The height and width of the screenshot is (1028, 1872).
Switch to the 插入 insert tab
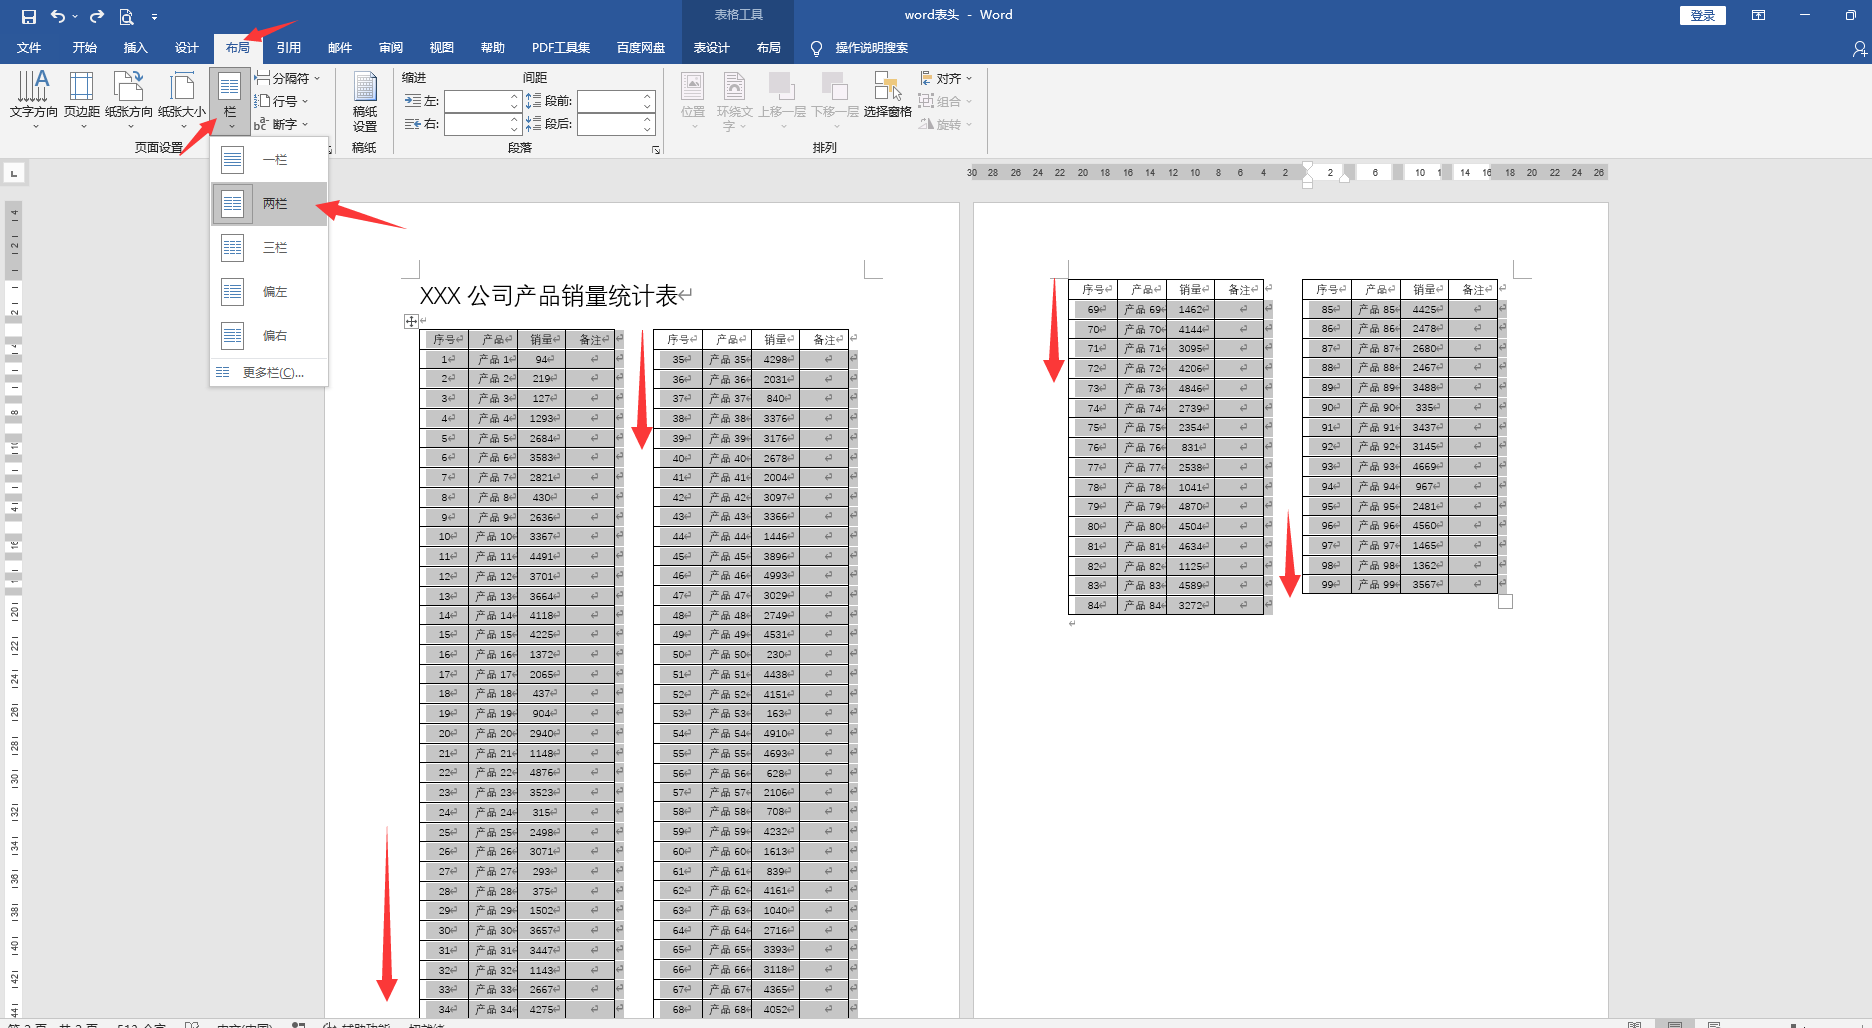click(135, 48)
